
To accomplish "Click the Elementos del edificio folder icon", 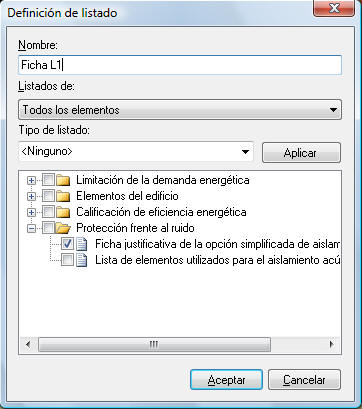I will coord(63,196).
